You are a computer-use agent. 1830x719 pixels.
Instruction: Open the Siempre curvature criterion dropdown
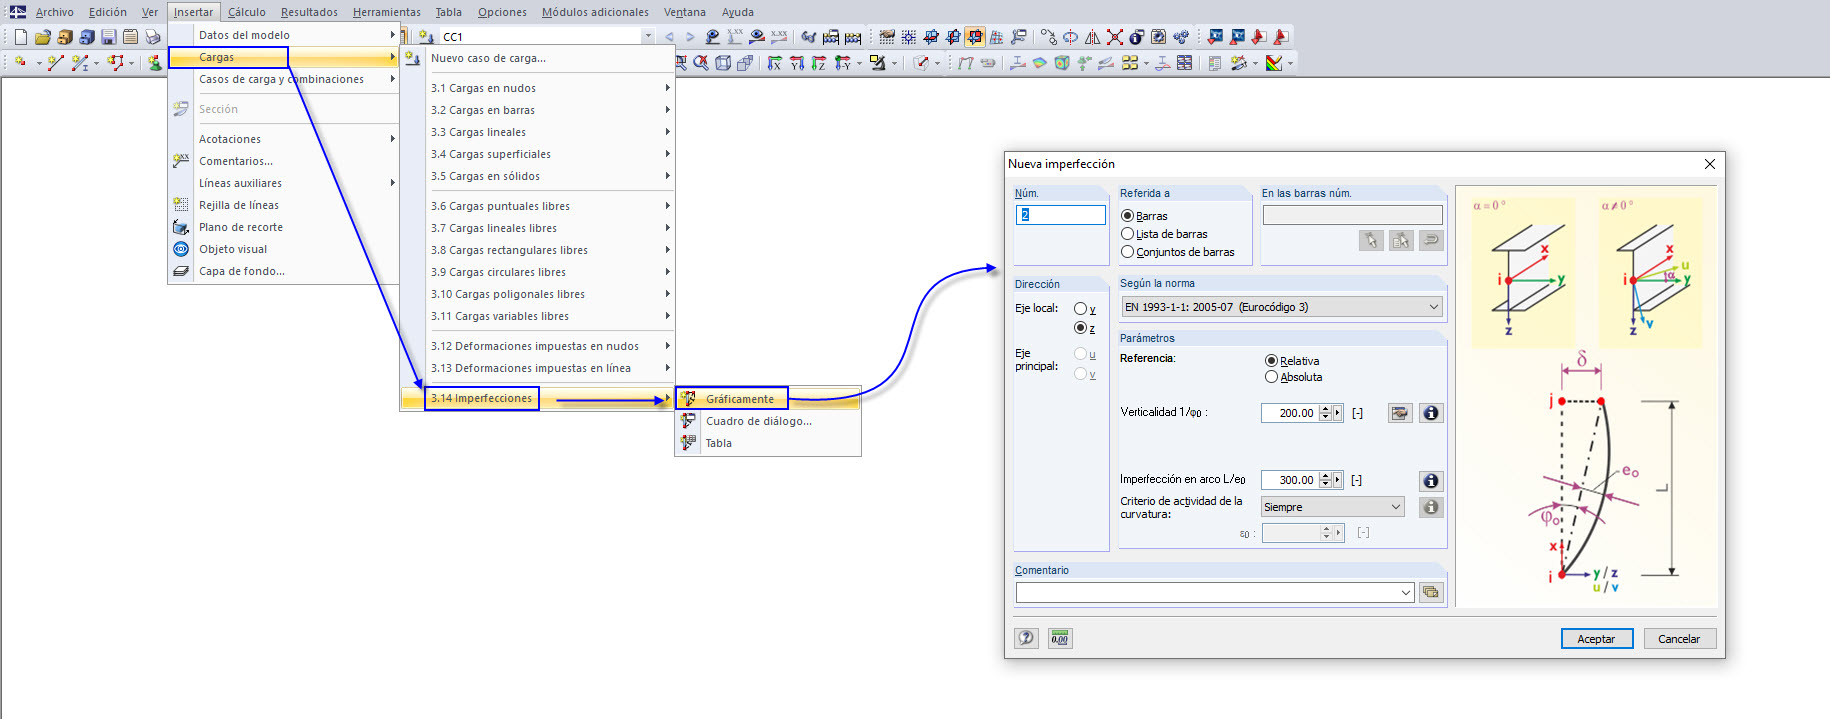(1332, 507)
